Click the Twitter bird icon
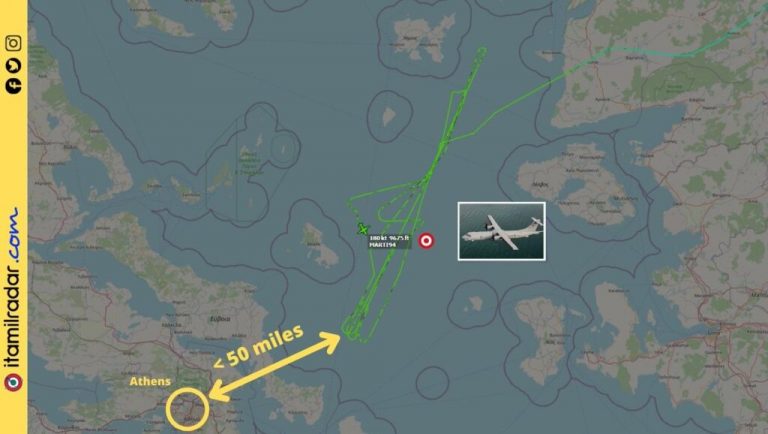 (13, 65)
